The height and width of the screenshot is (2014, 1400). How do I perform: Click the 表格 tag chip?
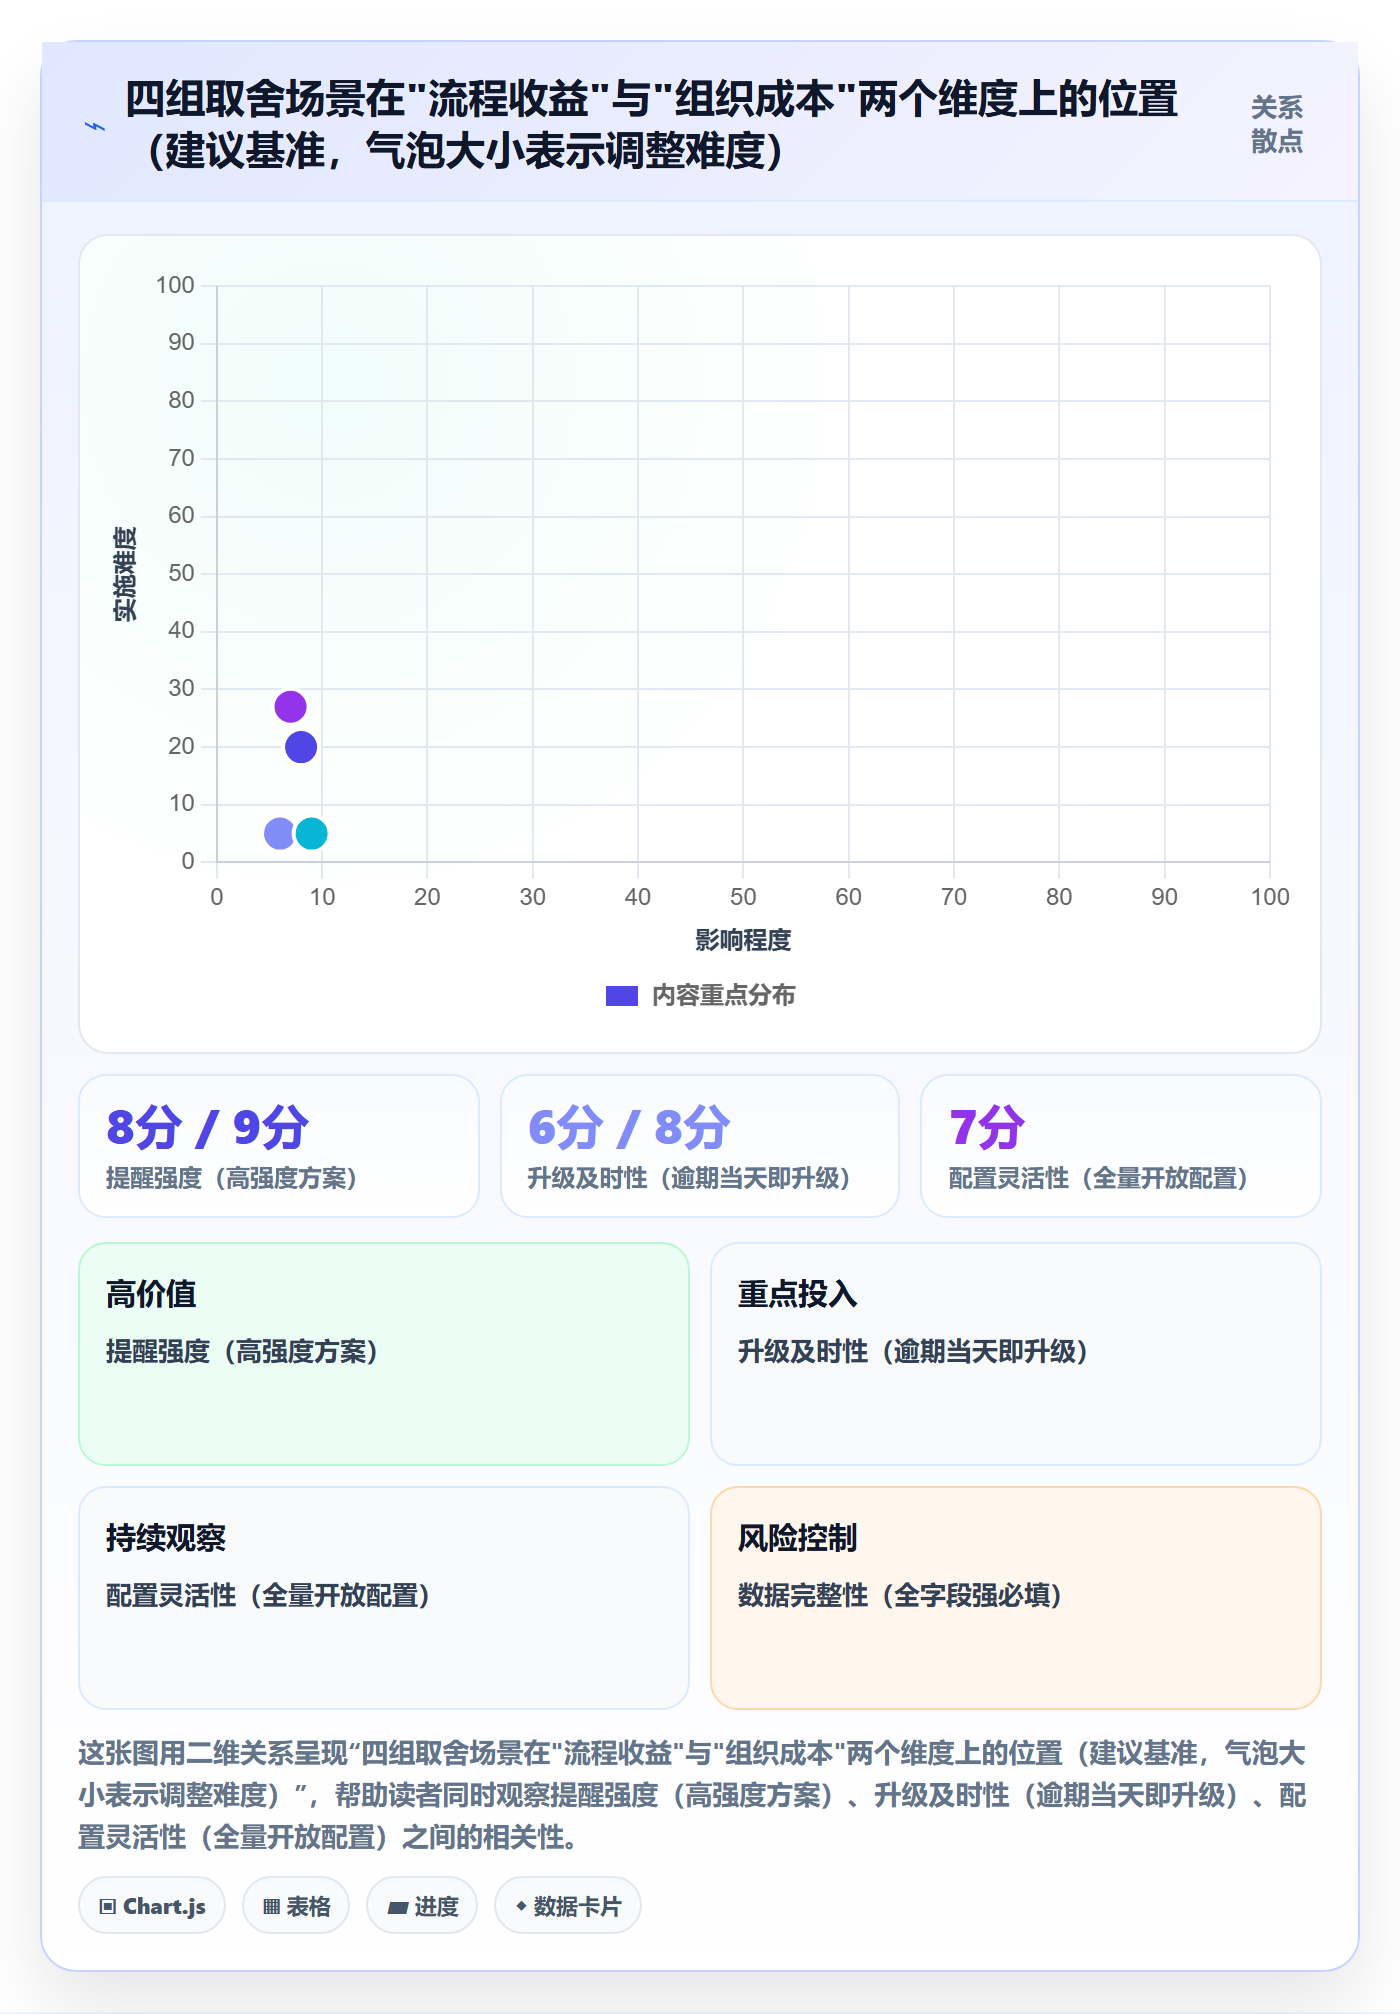[x=296, y=1906]
